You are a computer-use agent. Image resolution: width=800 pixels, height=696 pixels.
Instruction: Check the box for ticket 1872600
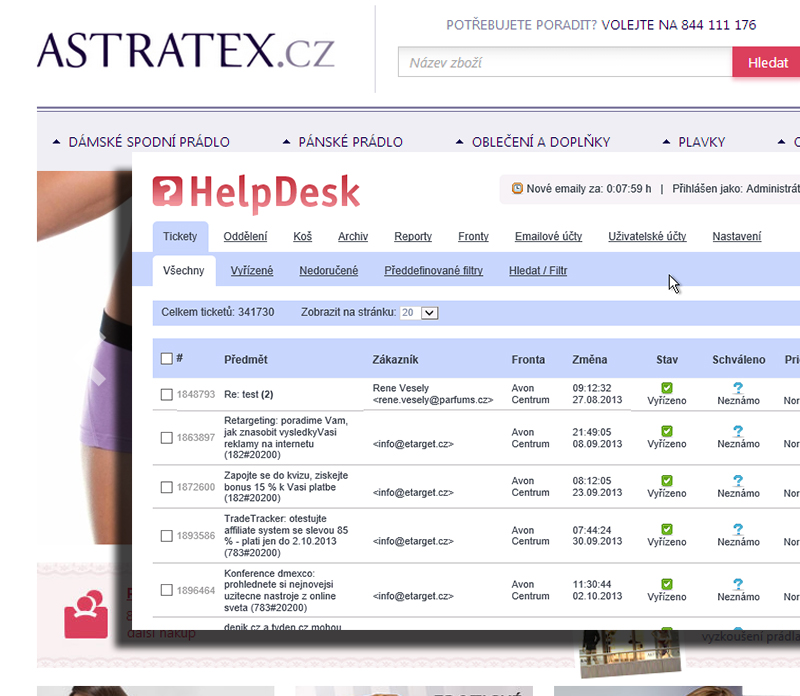point(166,487)
